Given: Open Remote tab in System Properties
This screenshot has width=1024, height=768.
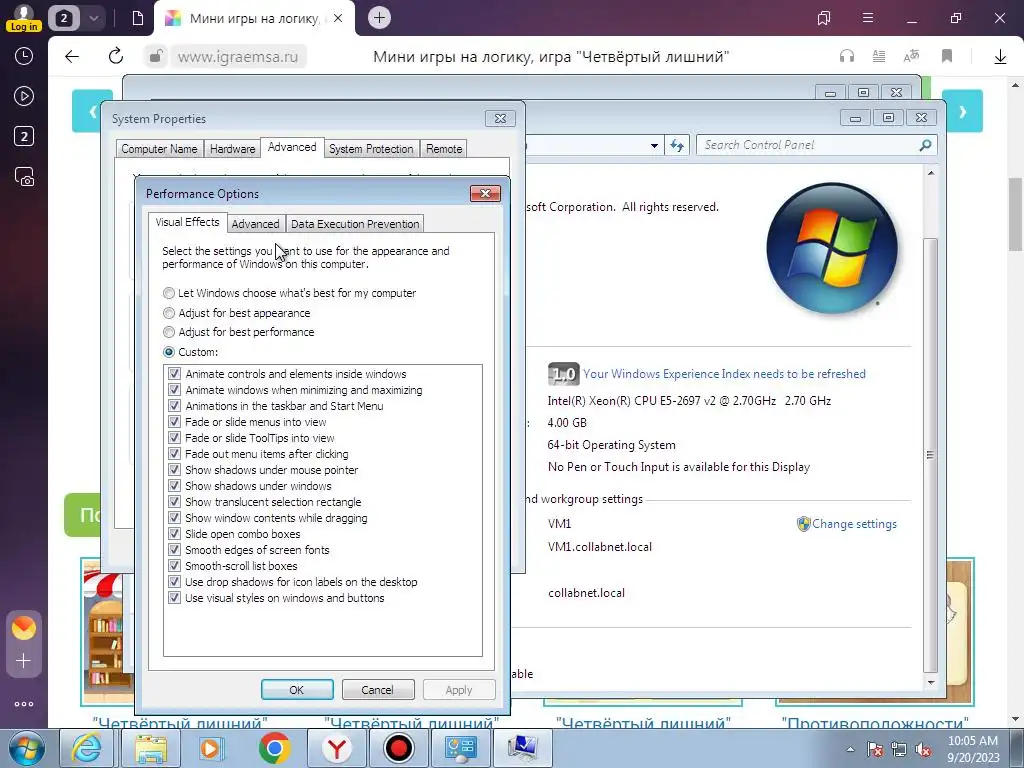Looking at the screenshot, I should [x=444, y=149].
